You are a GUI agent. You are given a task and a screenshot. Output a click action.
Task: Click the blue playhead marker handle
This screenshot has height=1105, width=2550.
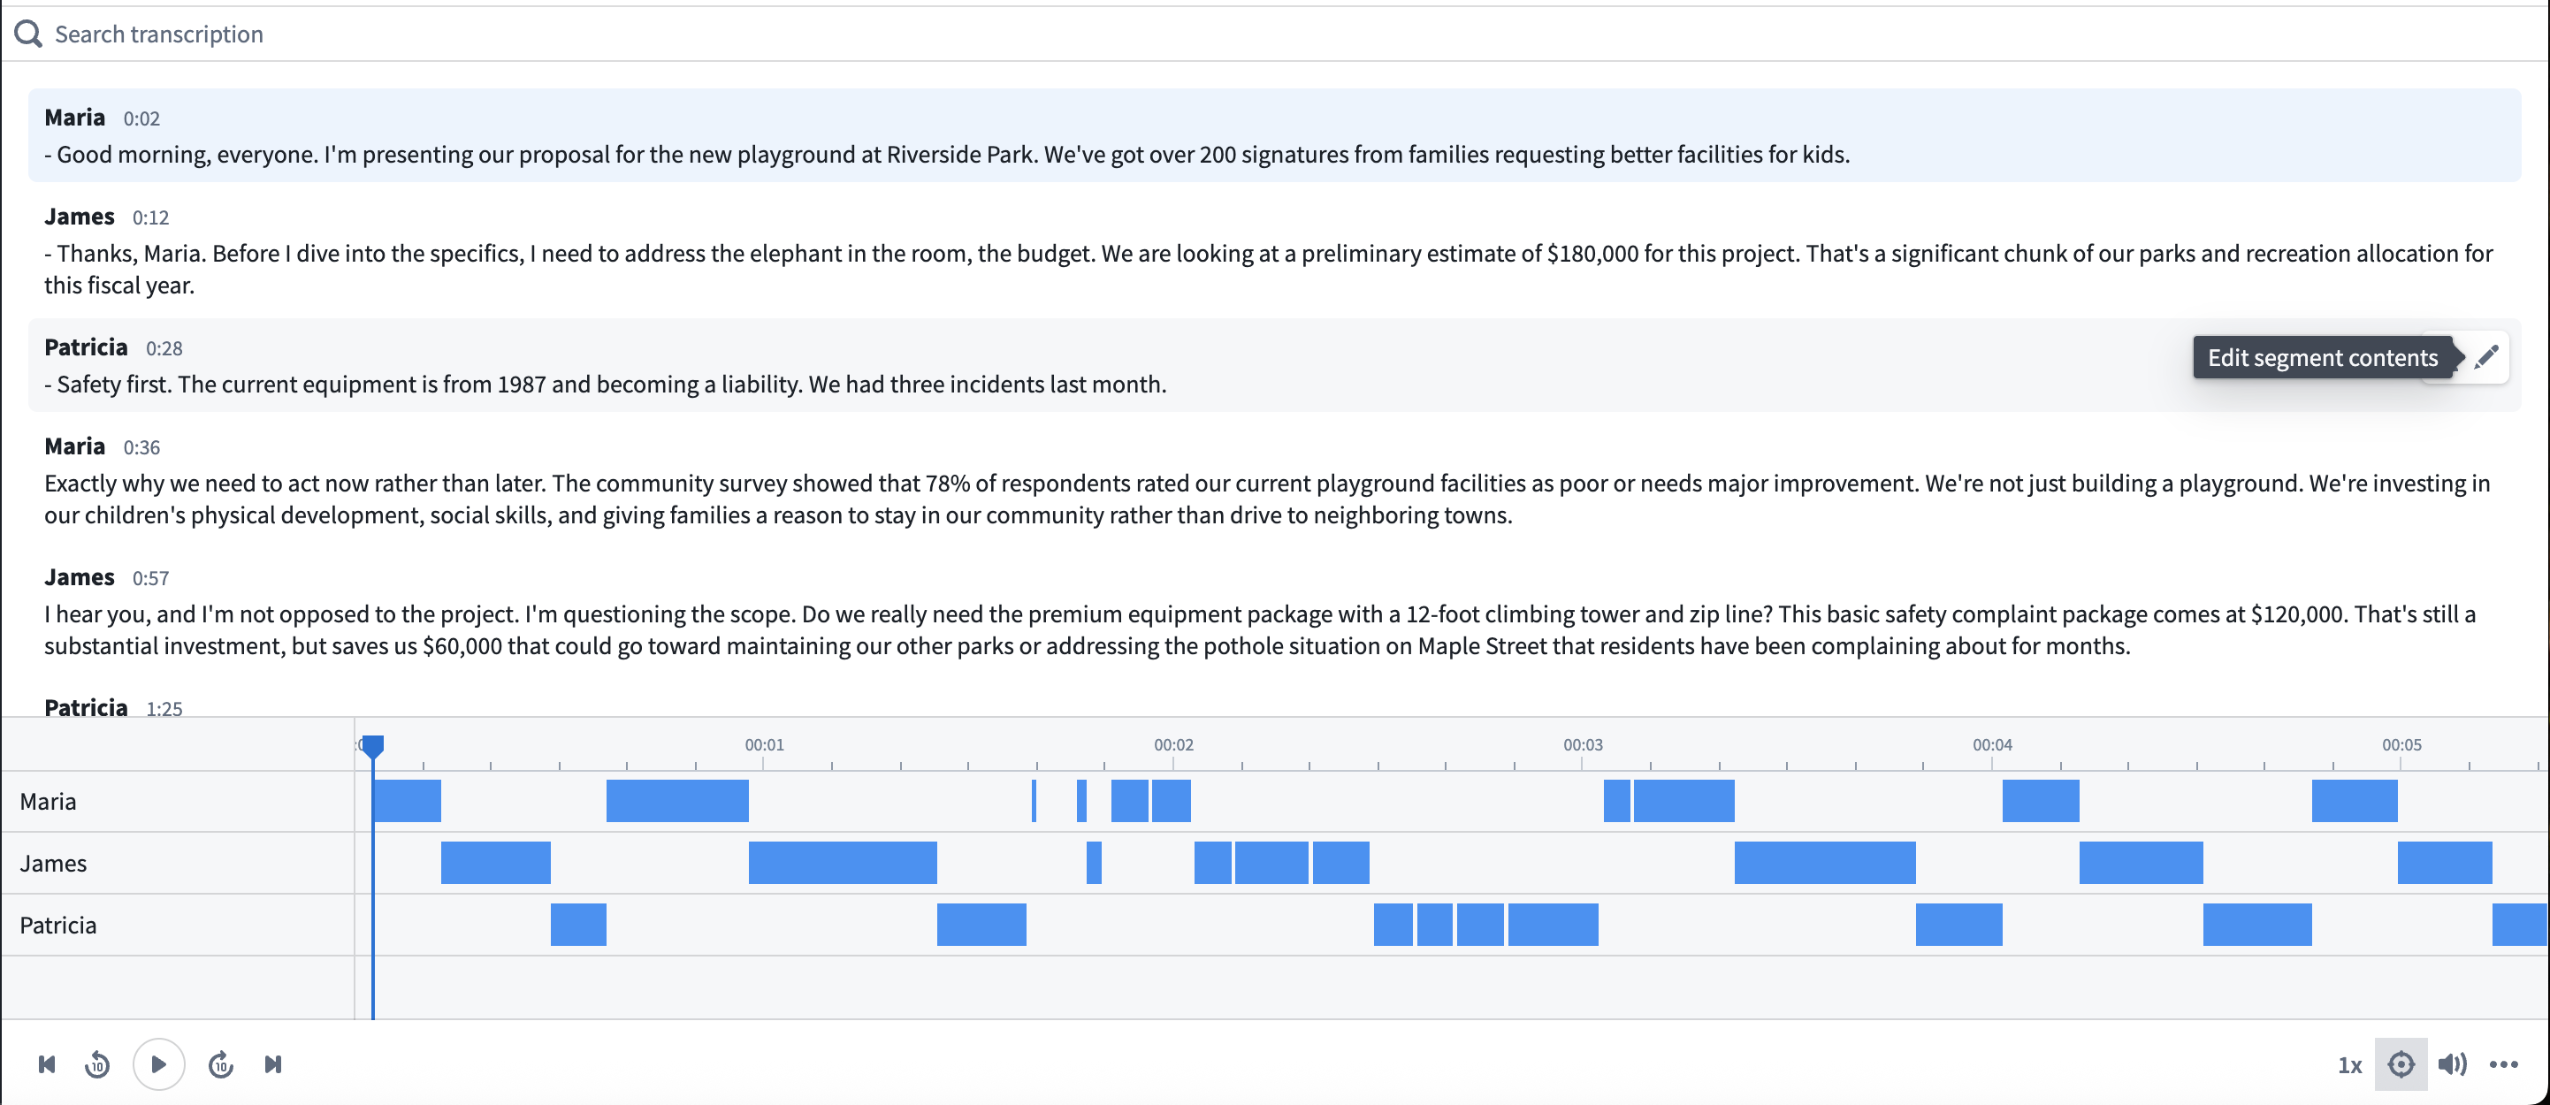point(372,745)
